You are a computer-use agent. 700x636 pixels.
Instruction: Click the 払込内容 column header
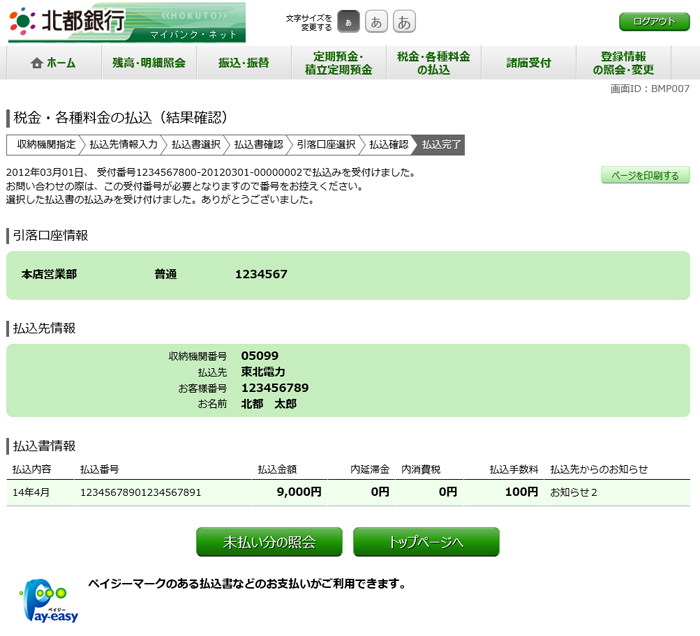pyautogui.click(x=32, y=469)
